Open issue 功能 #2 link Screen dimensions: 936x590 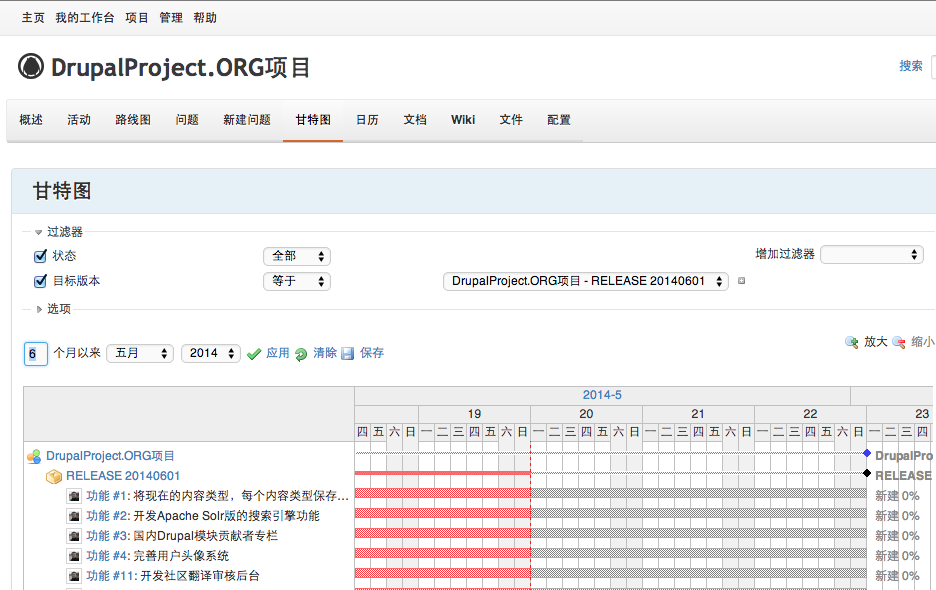(107, 516)
